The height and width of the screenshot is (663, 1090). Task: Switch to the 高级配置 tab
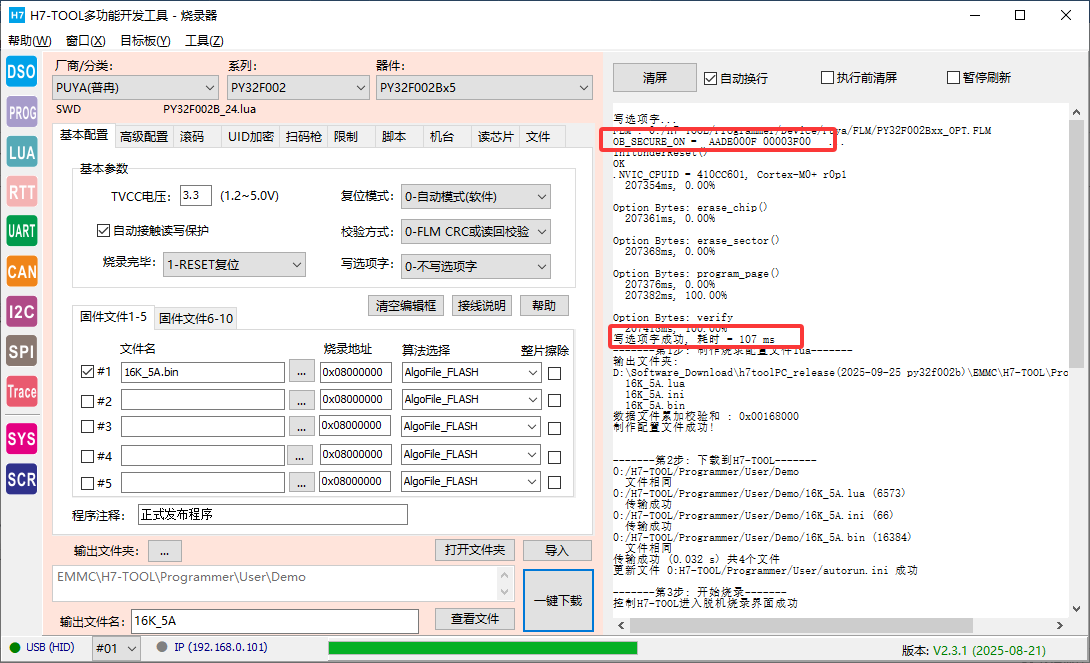tap(144, 136)
